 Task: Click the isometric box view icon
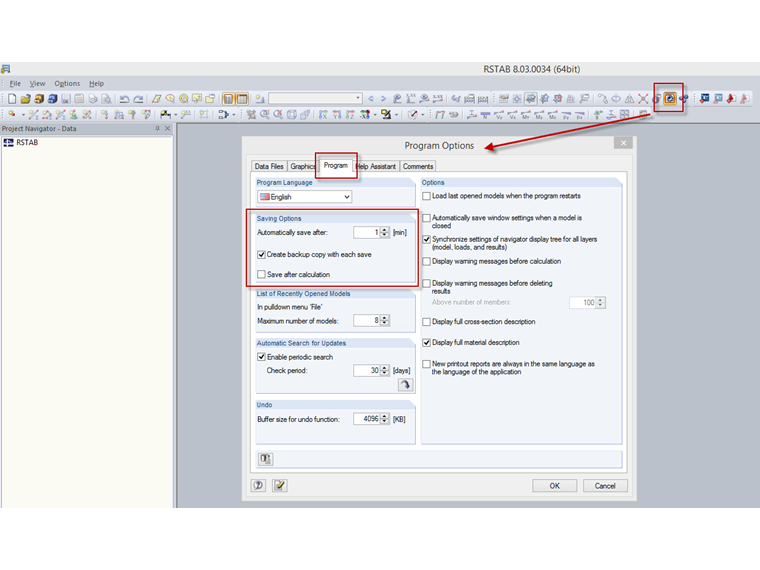click(292, 115)
